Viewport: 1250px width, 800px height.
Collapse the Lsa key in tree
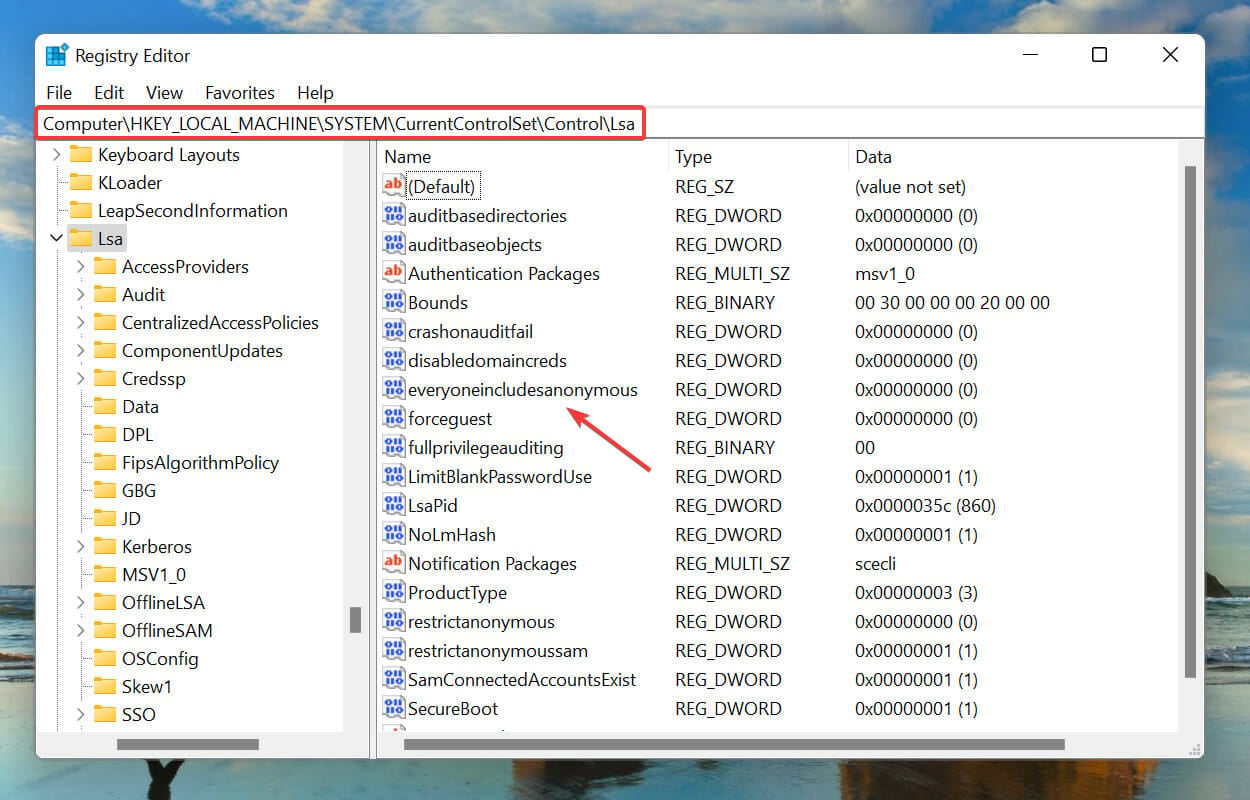[56, 239]
